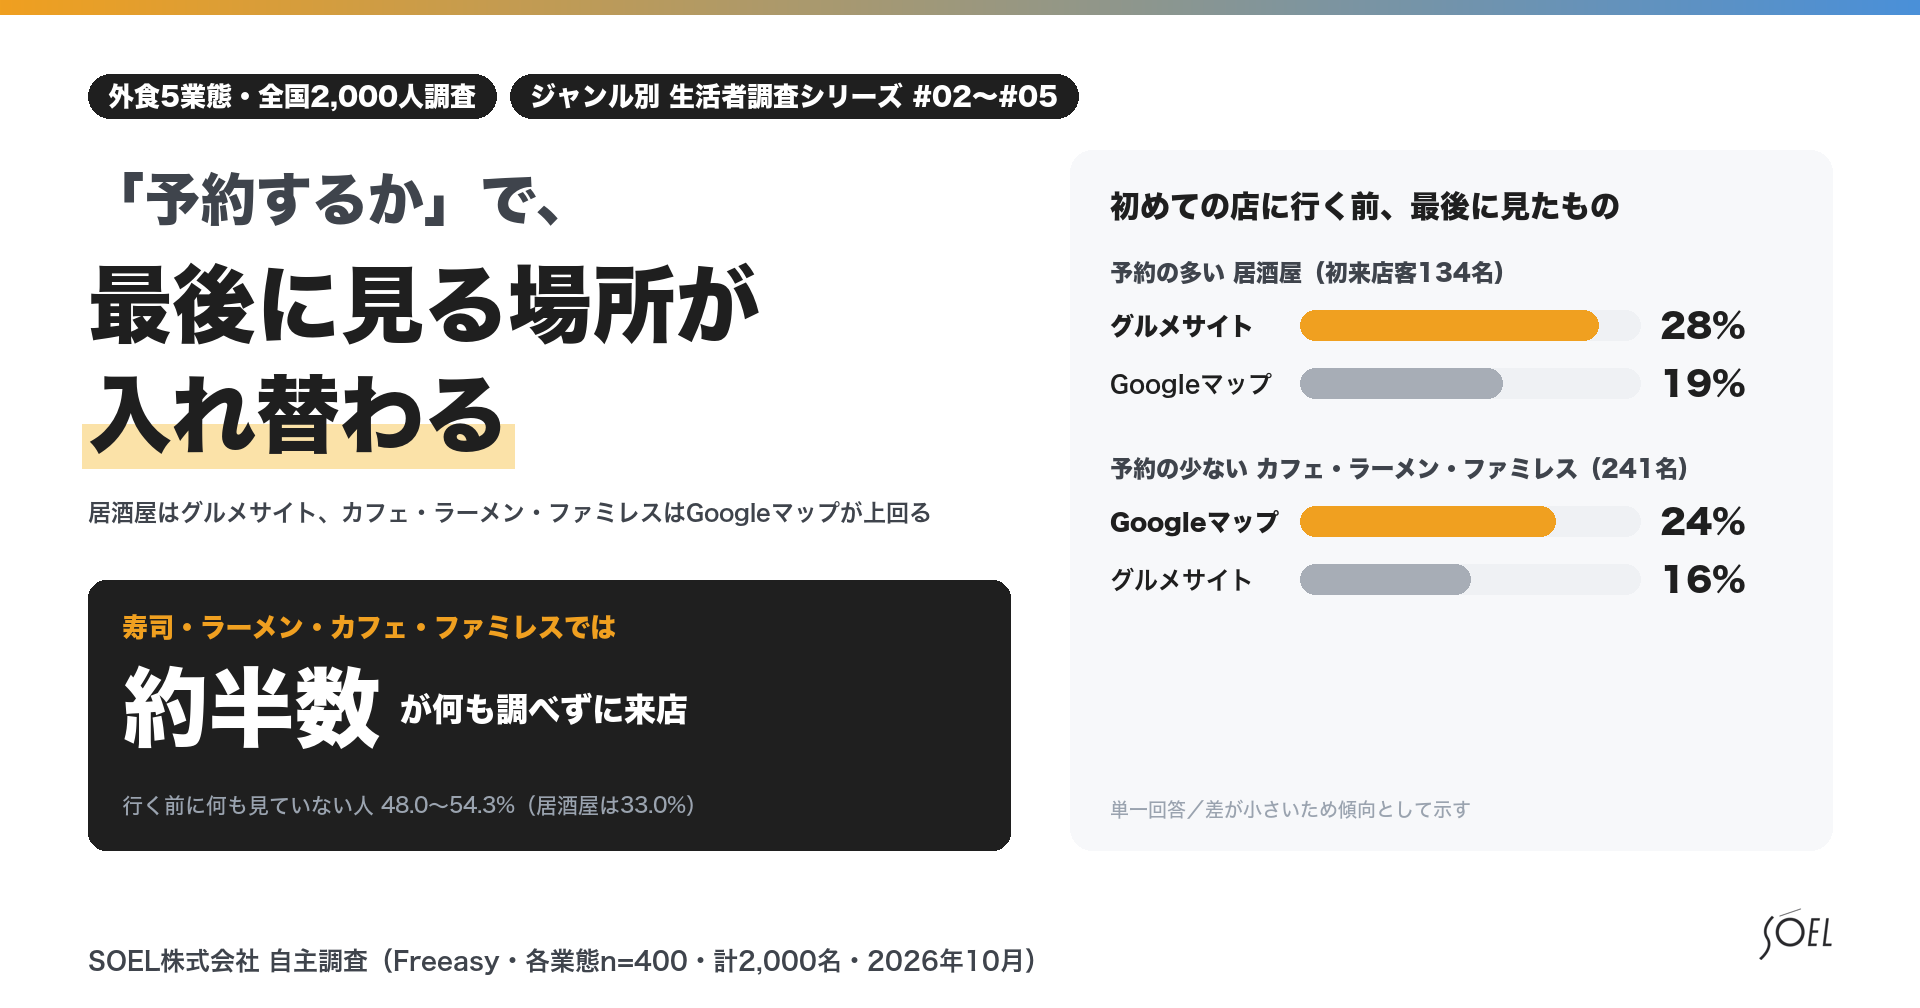Click the highlighted 入れ替わる headline text
This screenshot has width=1920, height=1008.
pyautogui.click(x=298, y=416)
